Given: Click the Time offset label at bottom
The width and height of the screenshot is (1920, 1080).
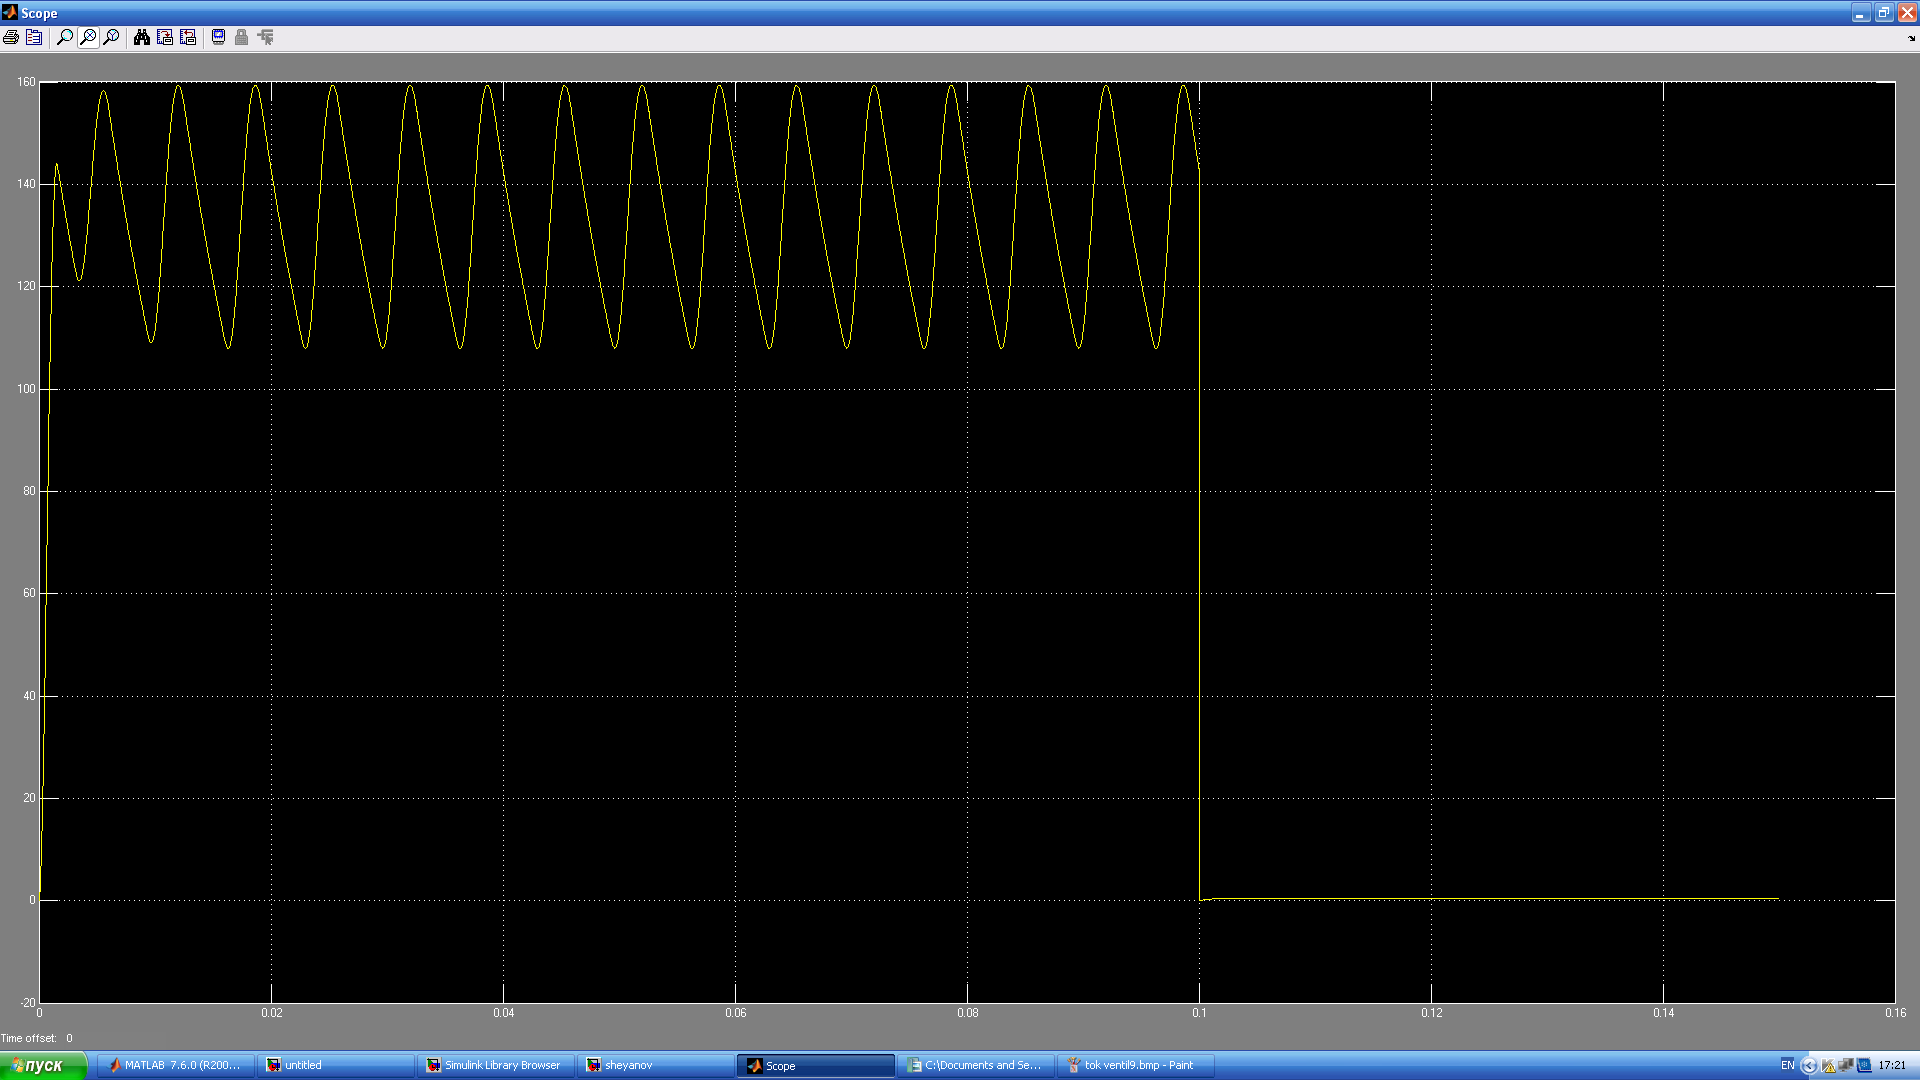Looking at the screenshot, I should tap(29, 1039).
